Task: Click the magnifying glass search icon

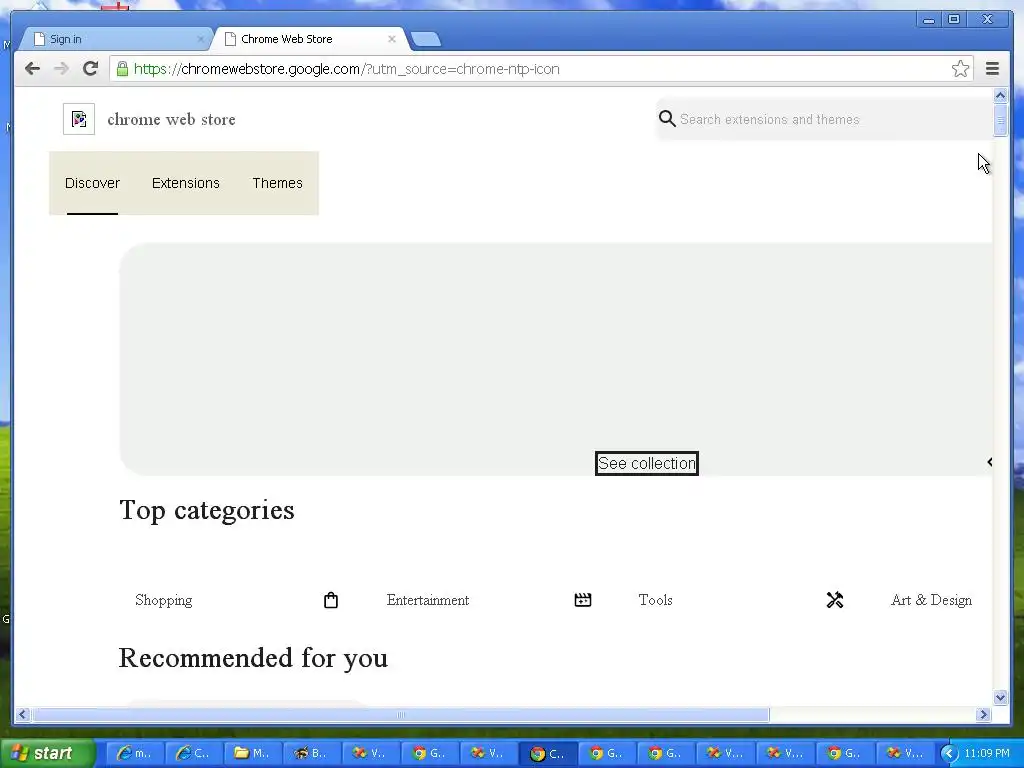Action: [x=667, y=119]
